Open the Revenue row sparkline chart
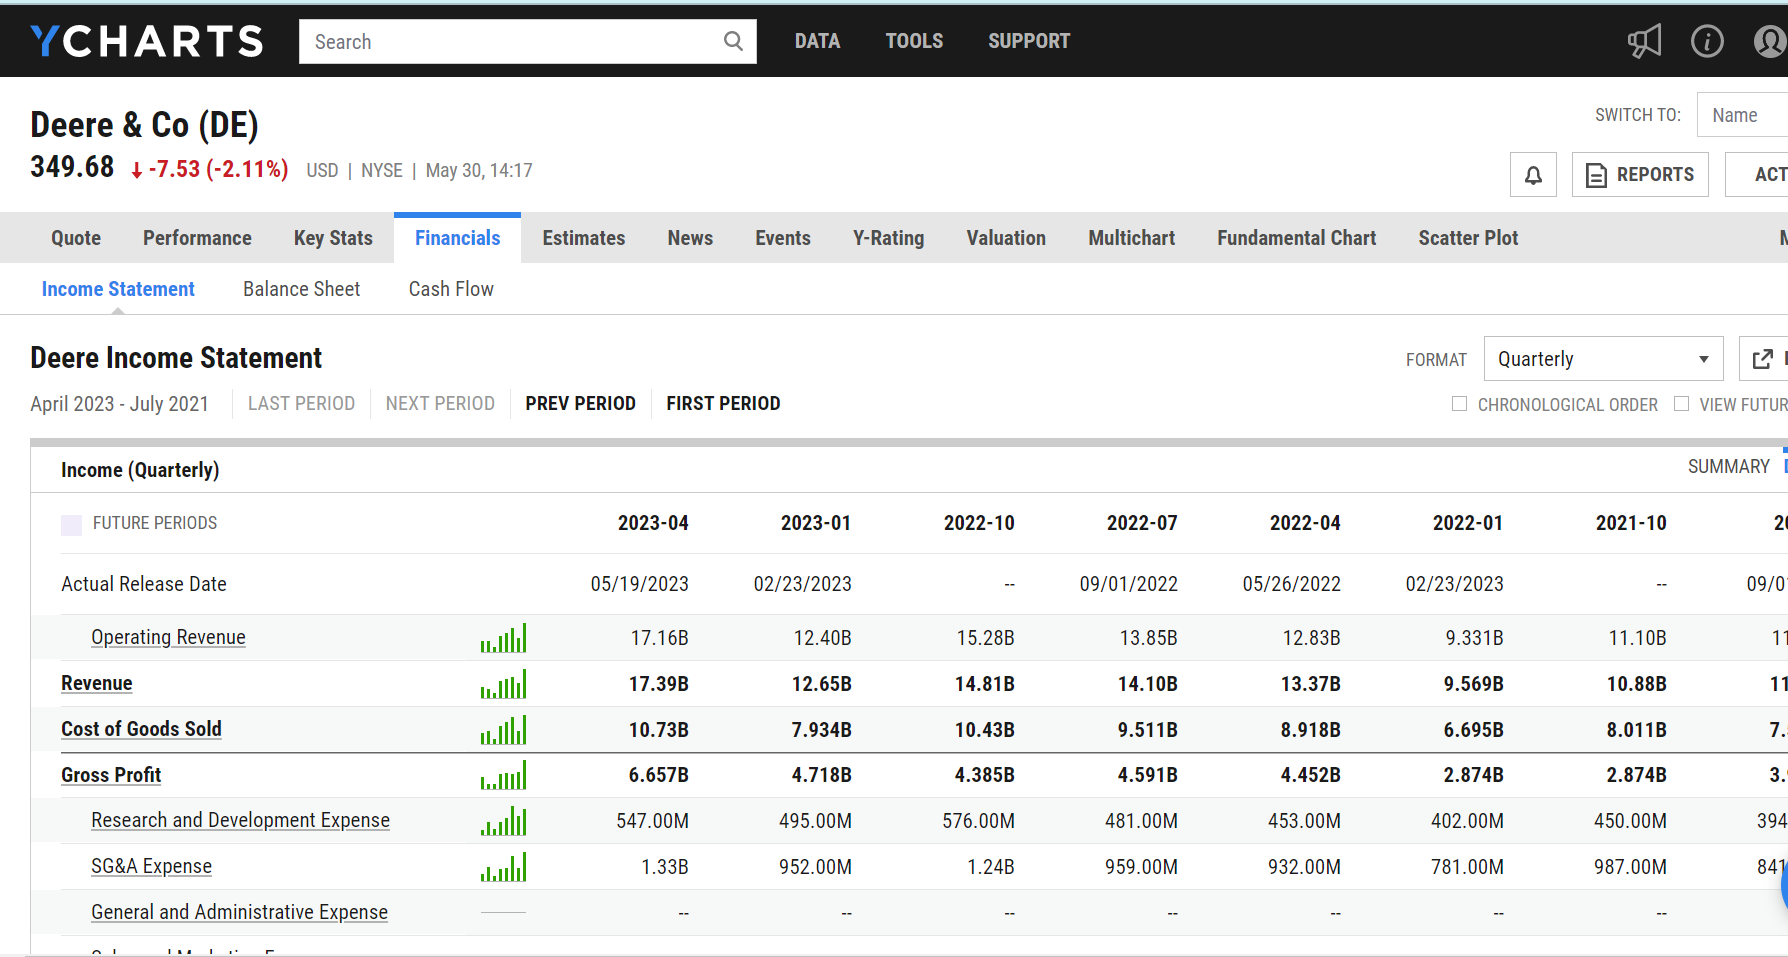Viewport: 1788px width, 957px height. point(503,684)
